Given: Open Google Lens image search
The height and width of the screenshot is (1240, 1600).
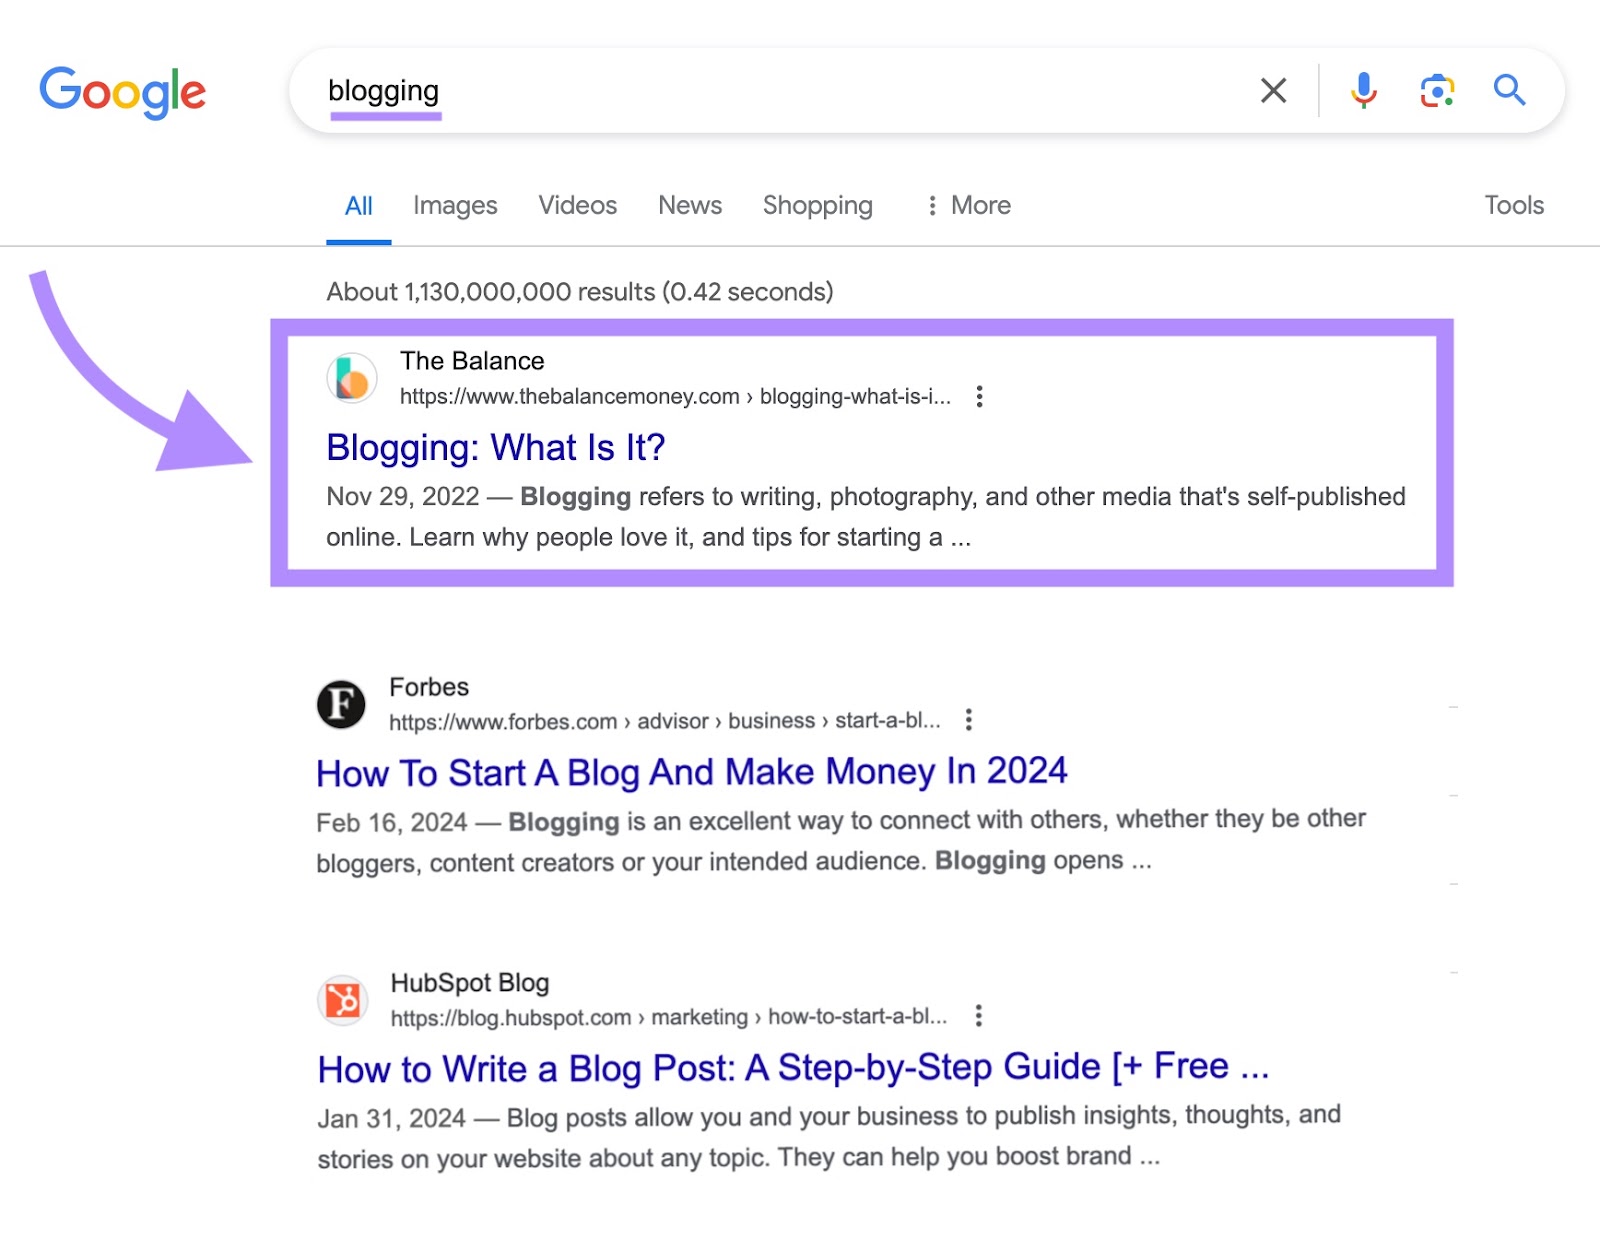Looking at the screenshot, I should click(x=1436, y=91).
